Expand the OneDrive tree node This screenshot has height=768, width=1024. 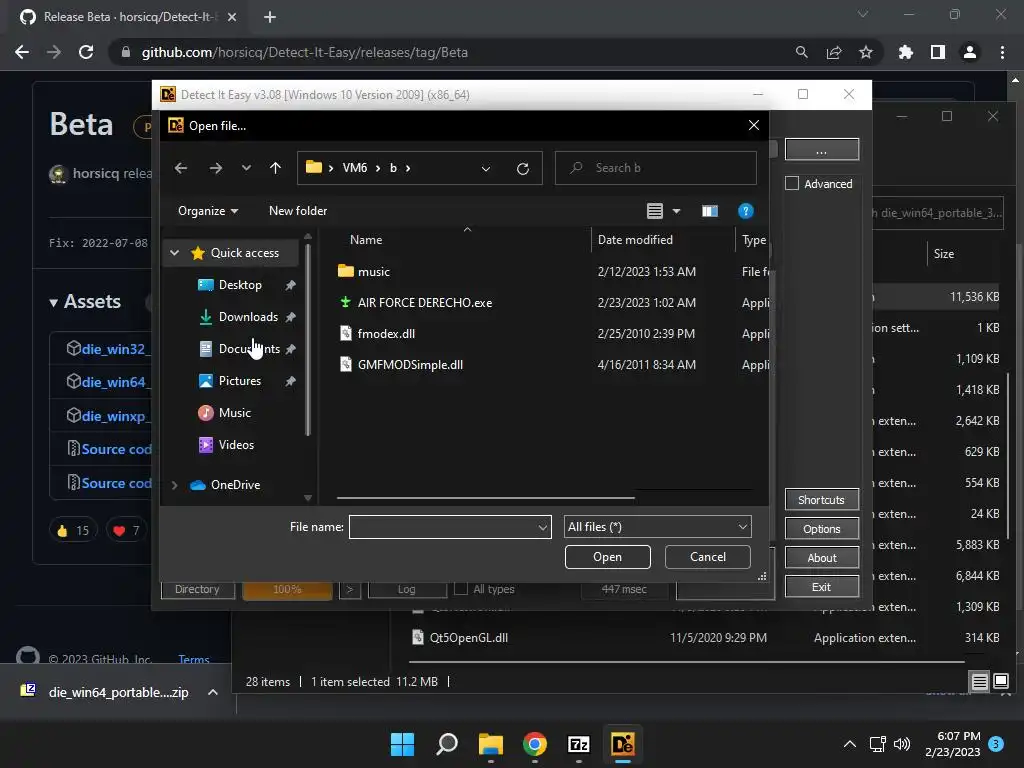[x=174, y=485]
